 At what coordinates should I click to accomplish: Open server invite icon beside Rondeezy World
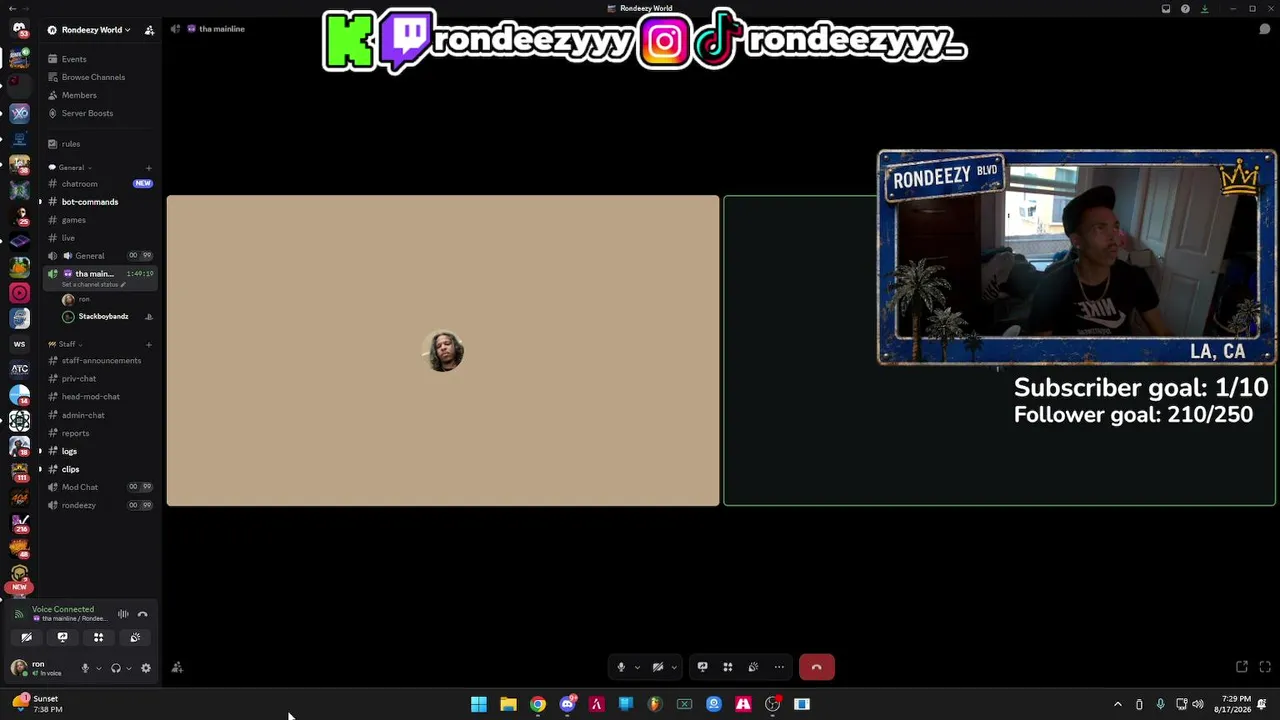pos(149,30)
